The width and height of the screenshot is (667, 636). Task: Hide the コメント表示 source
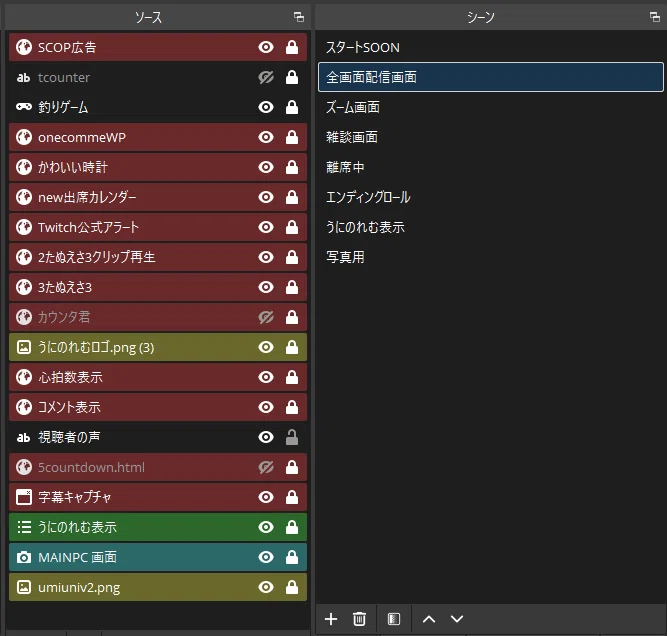pyautogui.click(x=266, y=407)
